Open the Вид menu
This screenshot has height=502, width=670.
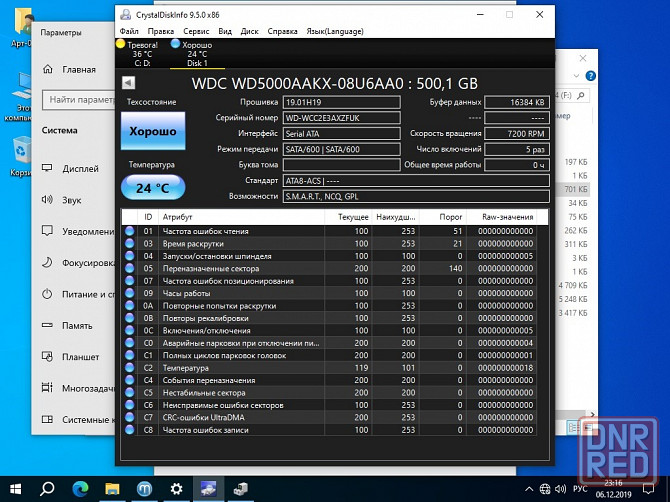pyautogui.click(x=225, y=31)
